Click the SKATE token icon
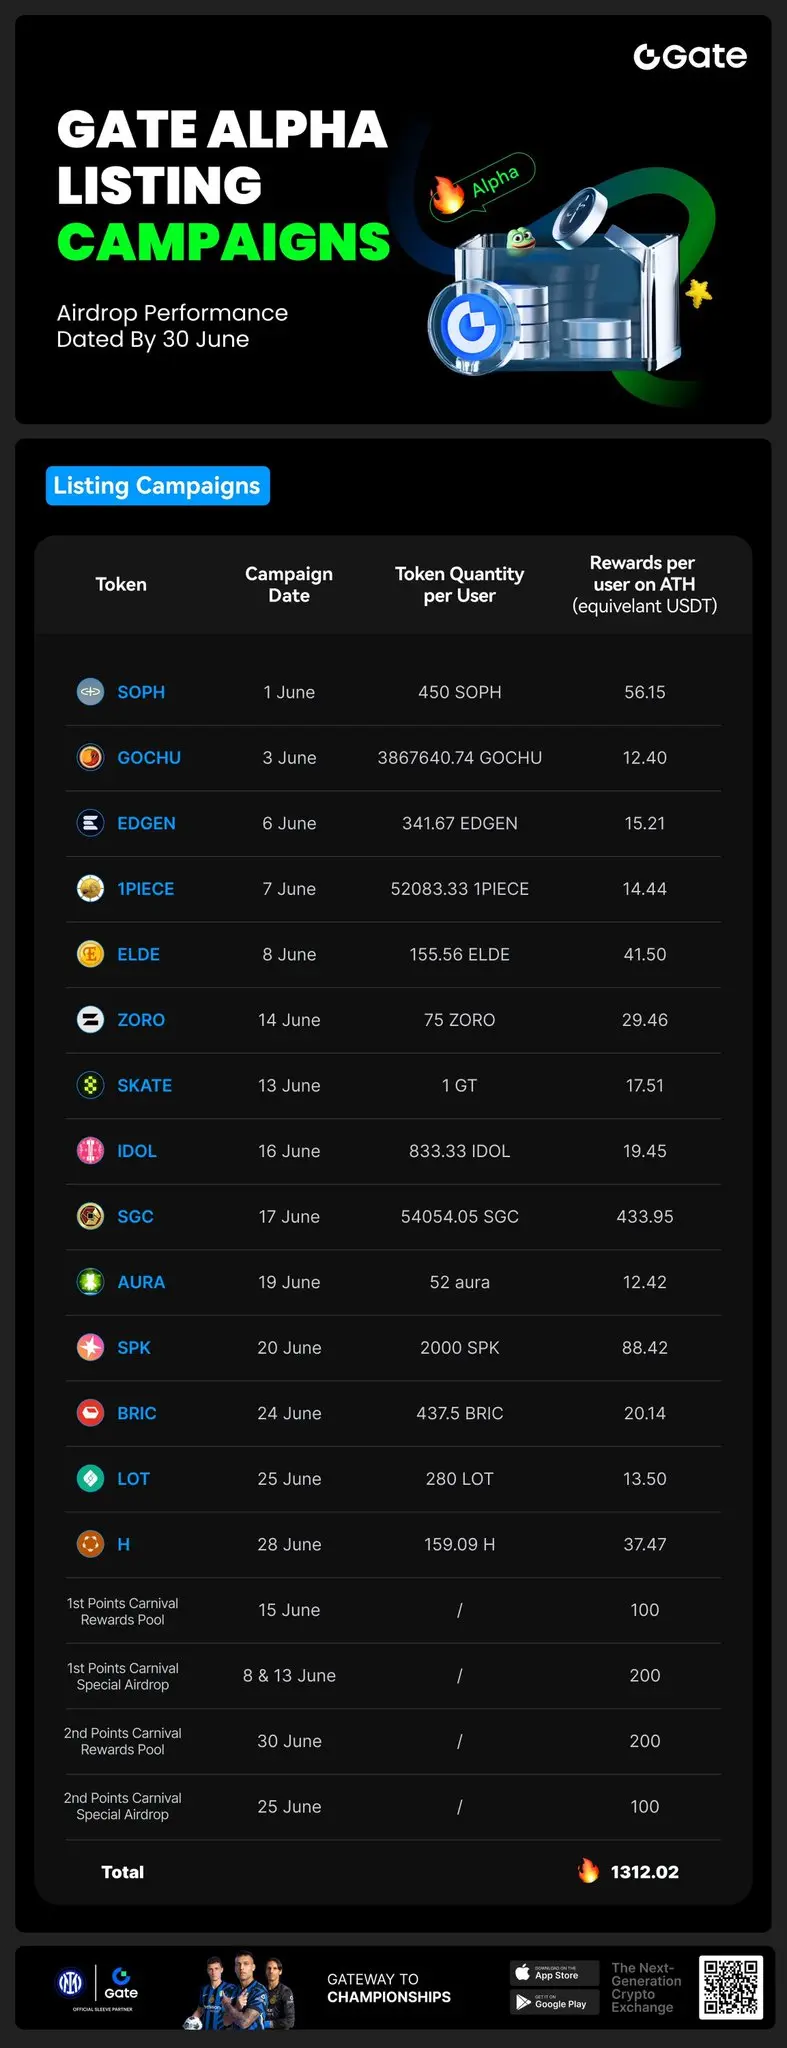The width and height of the screenshot is (787, 2048). pos(91,1085)
